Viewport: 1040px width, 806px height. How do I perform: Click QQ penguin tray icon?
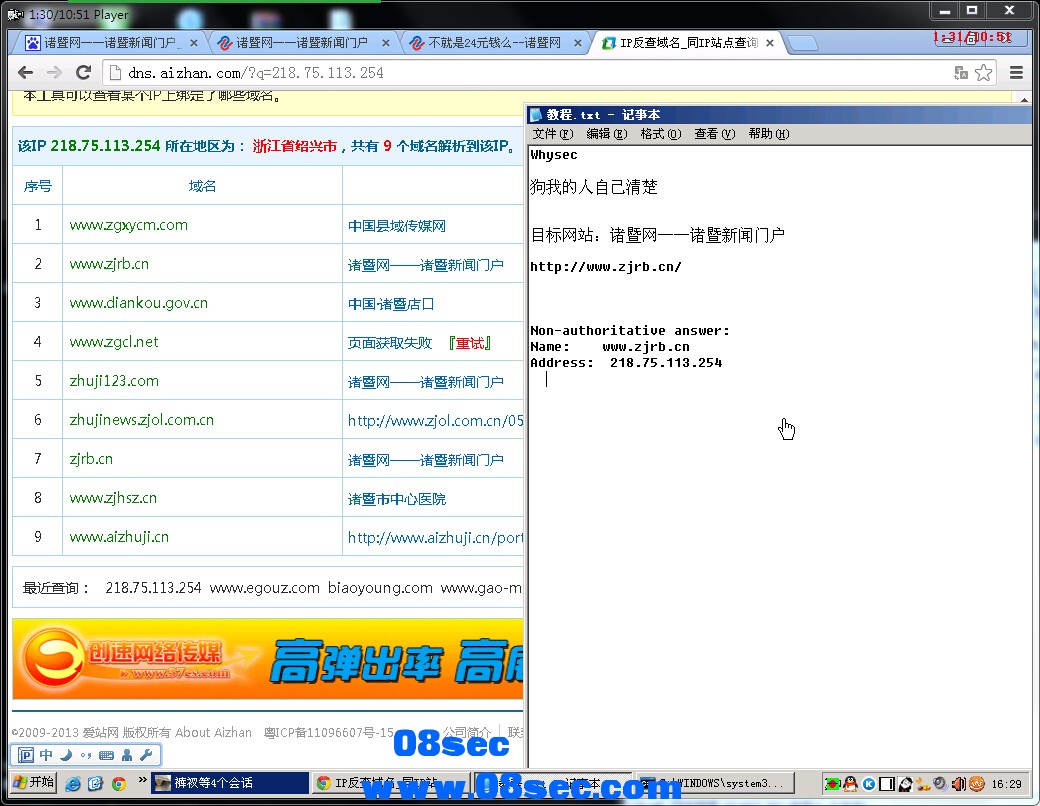pos(850,783)
